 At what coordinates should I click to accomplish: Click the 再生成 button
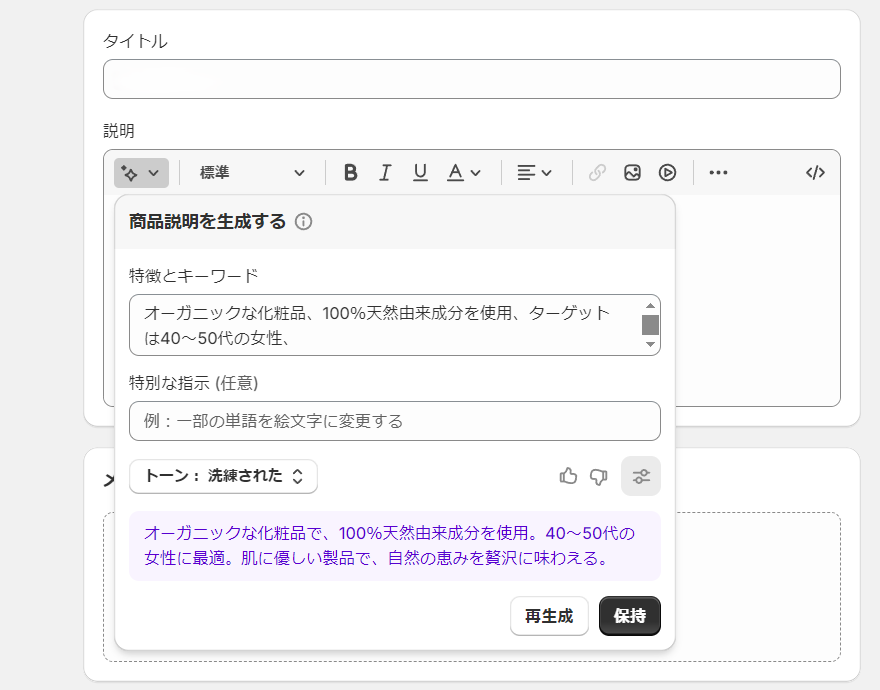(549, 616)
